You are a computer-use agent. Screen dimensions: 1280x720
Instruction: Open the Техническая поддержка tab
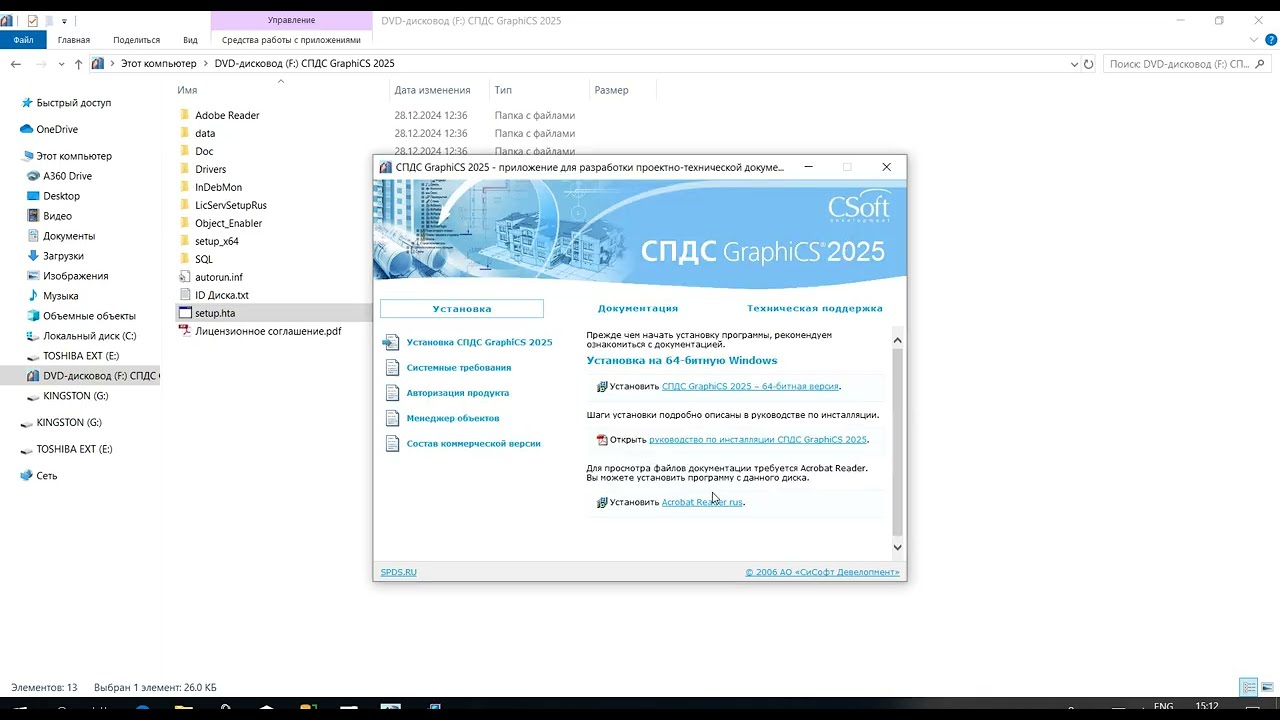pyautogui.click(x=815, y=309)
